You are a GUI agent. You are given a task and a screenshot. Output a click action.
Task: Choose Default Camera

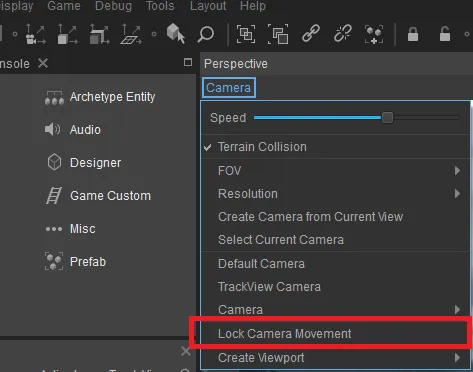pos(336,264)
